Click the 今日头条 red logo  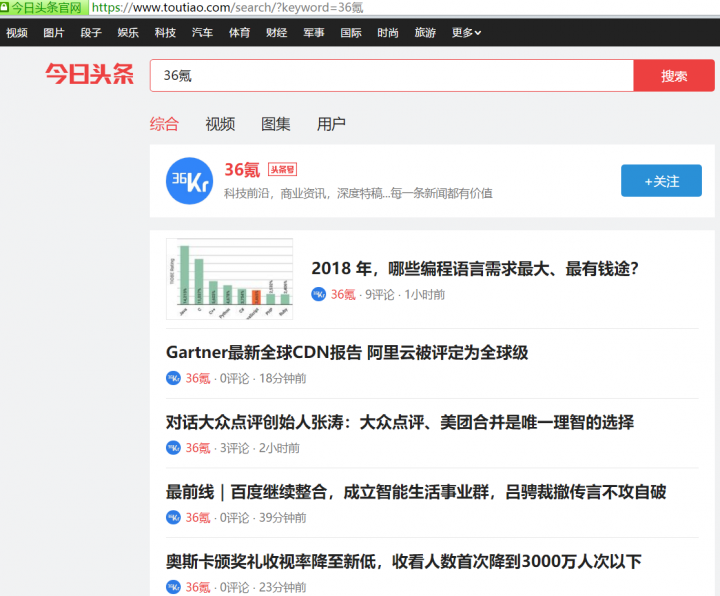(x=90, y=74)
